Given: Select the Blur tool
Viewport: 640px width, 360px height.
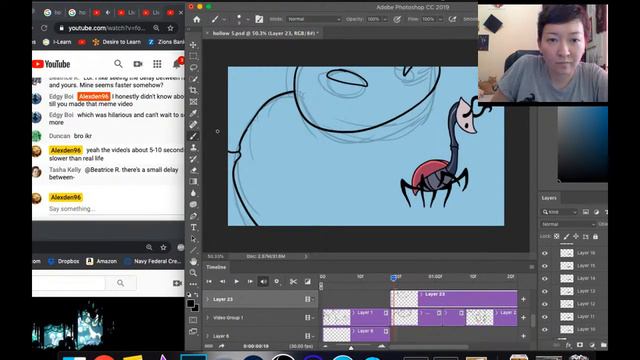Looking at the screenshot, I should coord(193,193).
